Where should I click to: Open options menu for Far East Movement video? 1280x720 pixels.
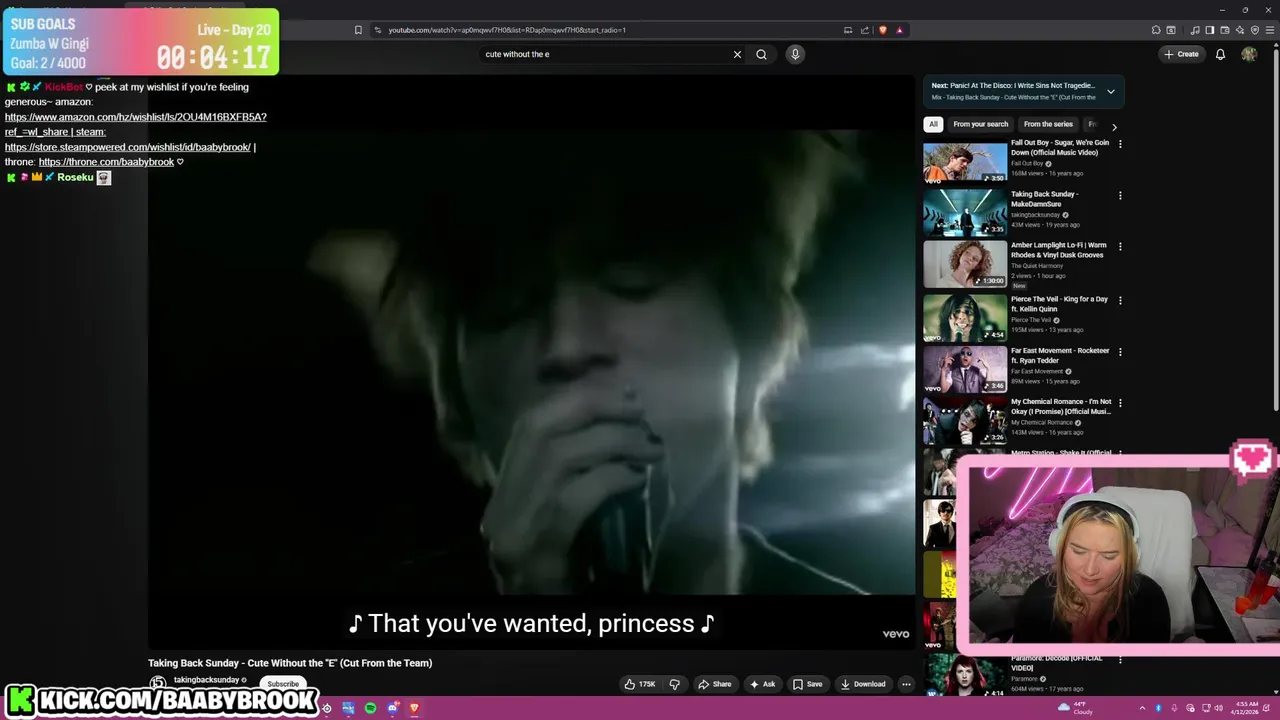(x=1120, y=351)
